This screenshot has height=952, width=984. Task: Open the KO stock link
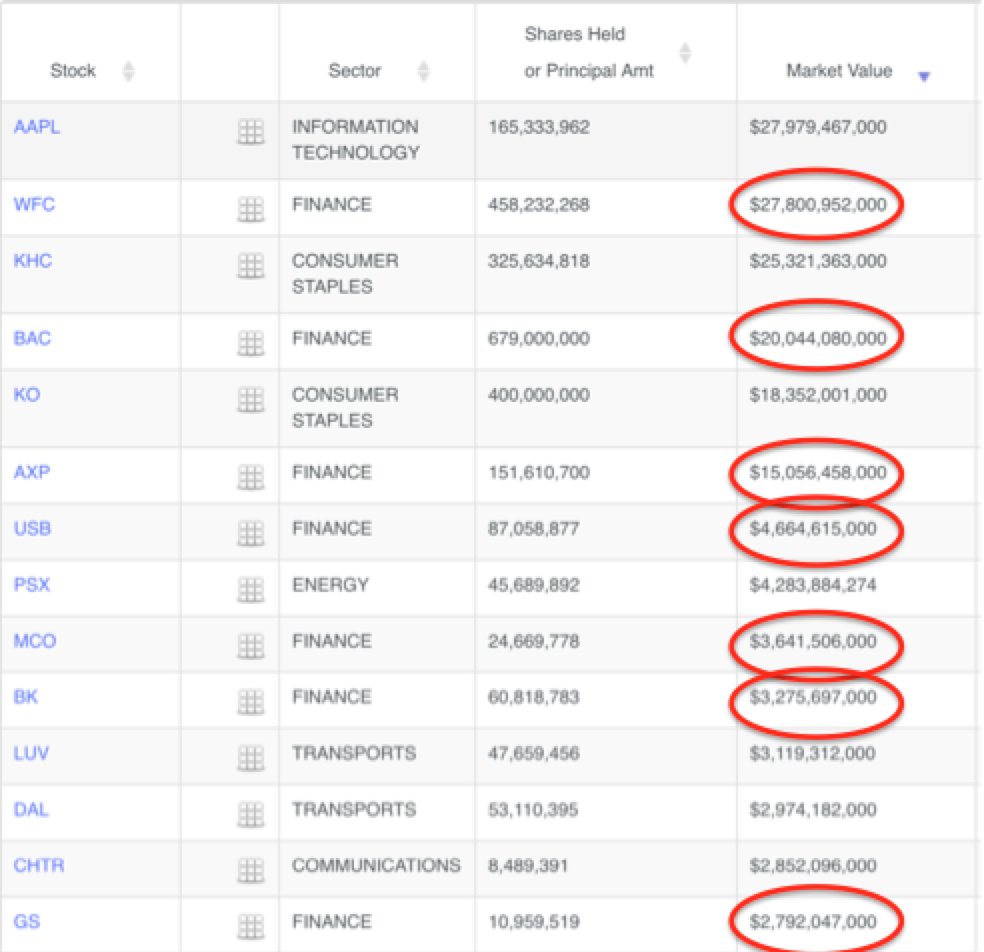click(27, 394)
